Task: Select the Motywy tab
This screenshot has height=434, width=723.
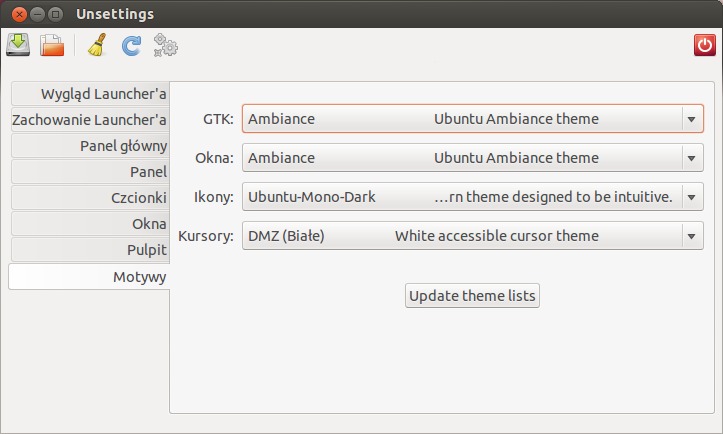Action: tap(89, 277)
